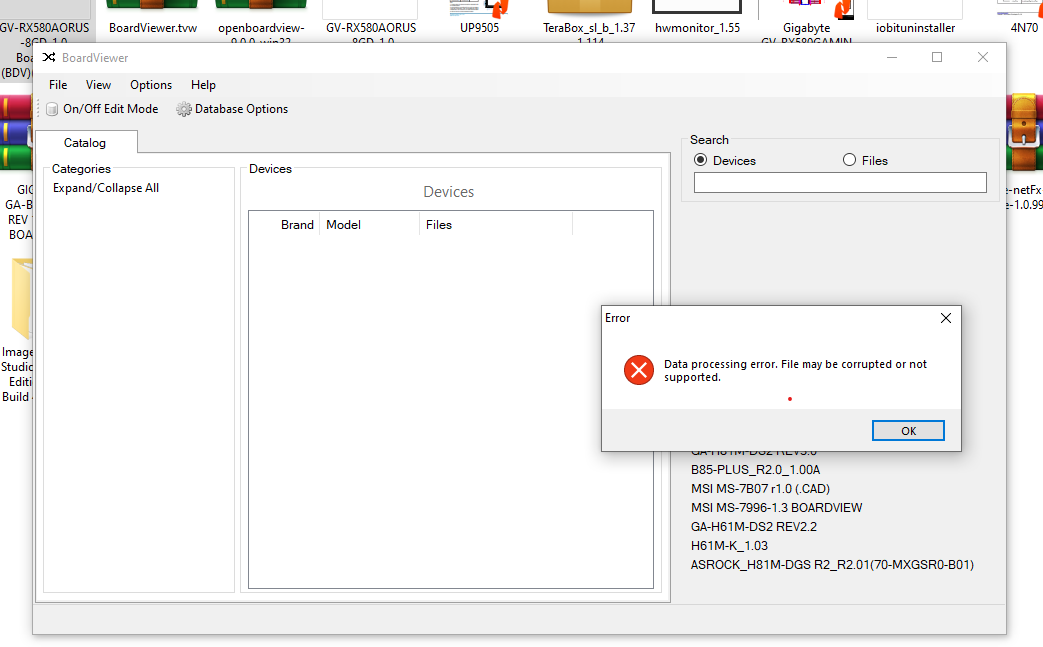Screen dimensions: 1043x647
Task: Toggle On/Off Edit Mode
Action: [x=102, y=108]
